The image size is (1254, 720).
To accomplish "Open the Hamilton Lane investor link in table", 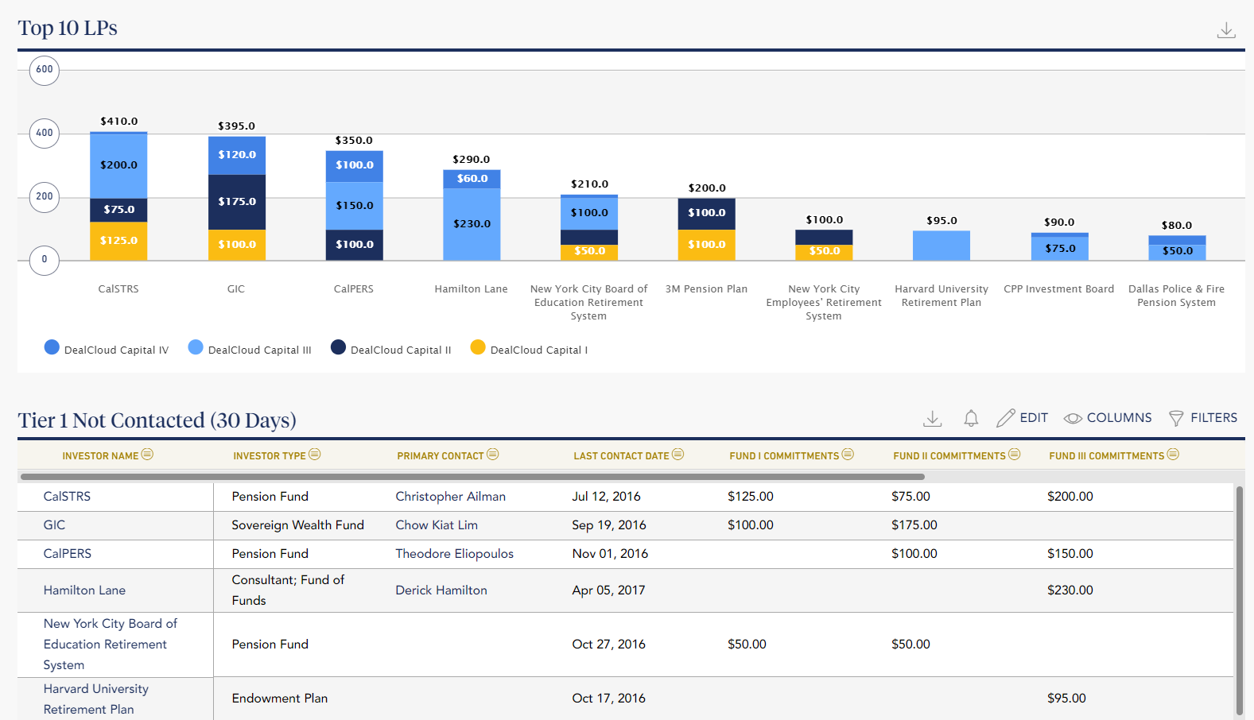I will pos(84,590).
